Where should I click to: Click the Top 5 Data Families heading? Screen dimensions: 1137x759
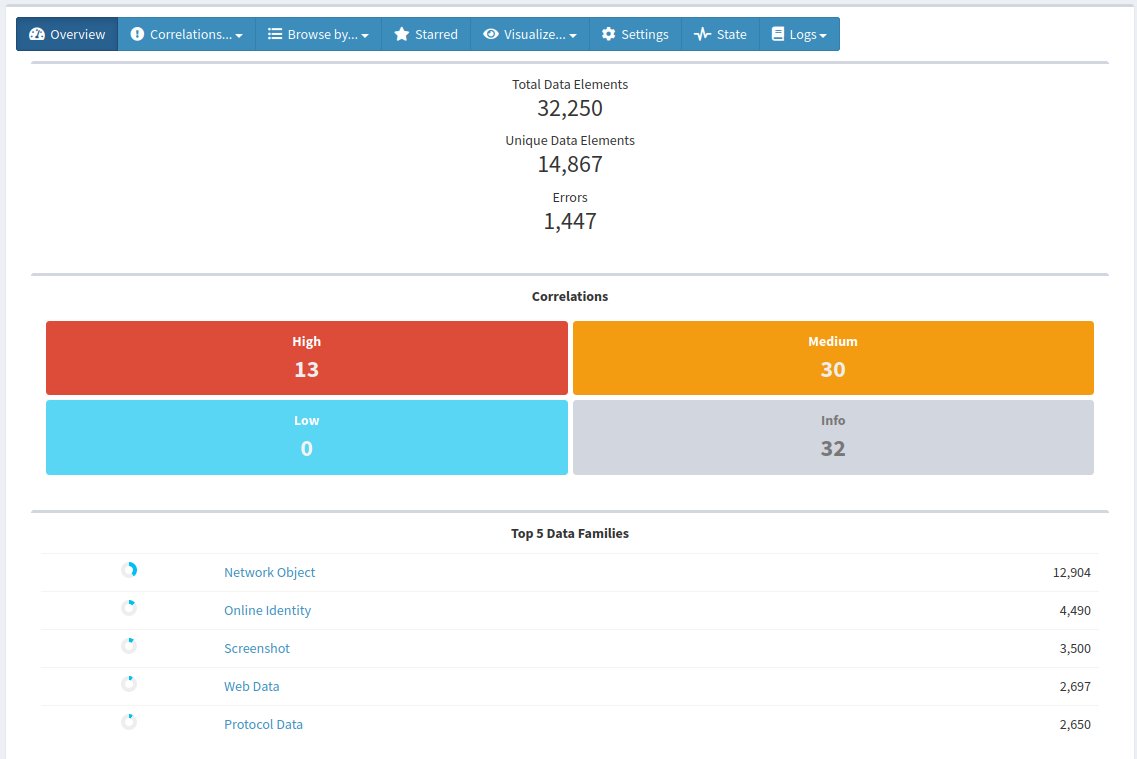(570, 534)
